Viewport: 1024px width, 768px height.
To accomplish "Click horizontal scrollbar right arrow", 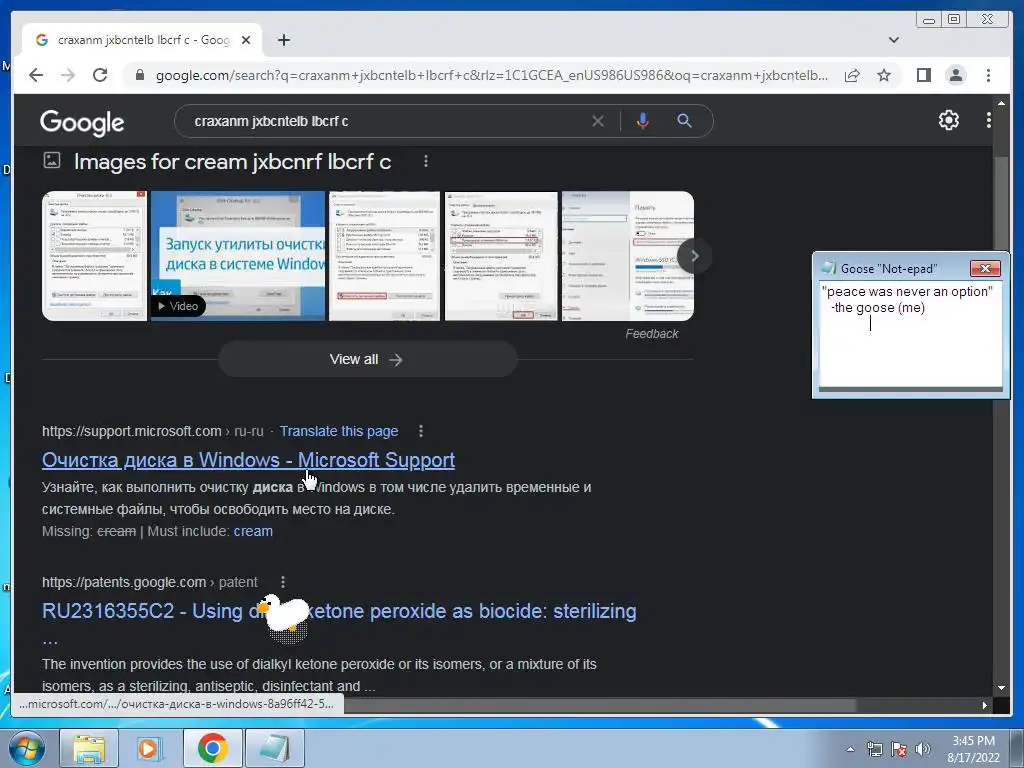I will click(x=984, y=705).
